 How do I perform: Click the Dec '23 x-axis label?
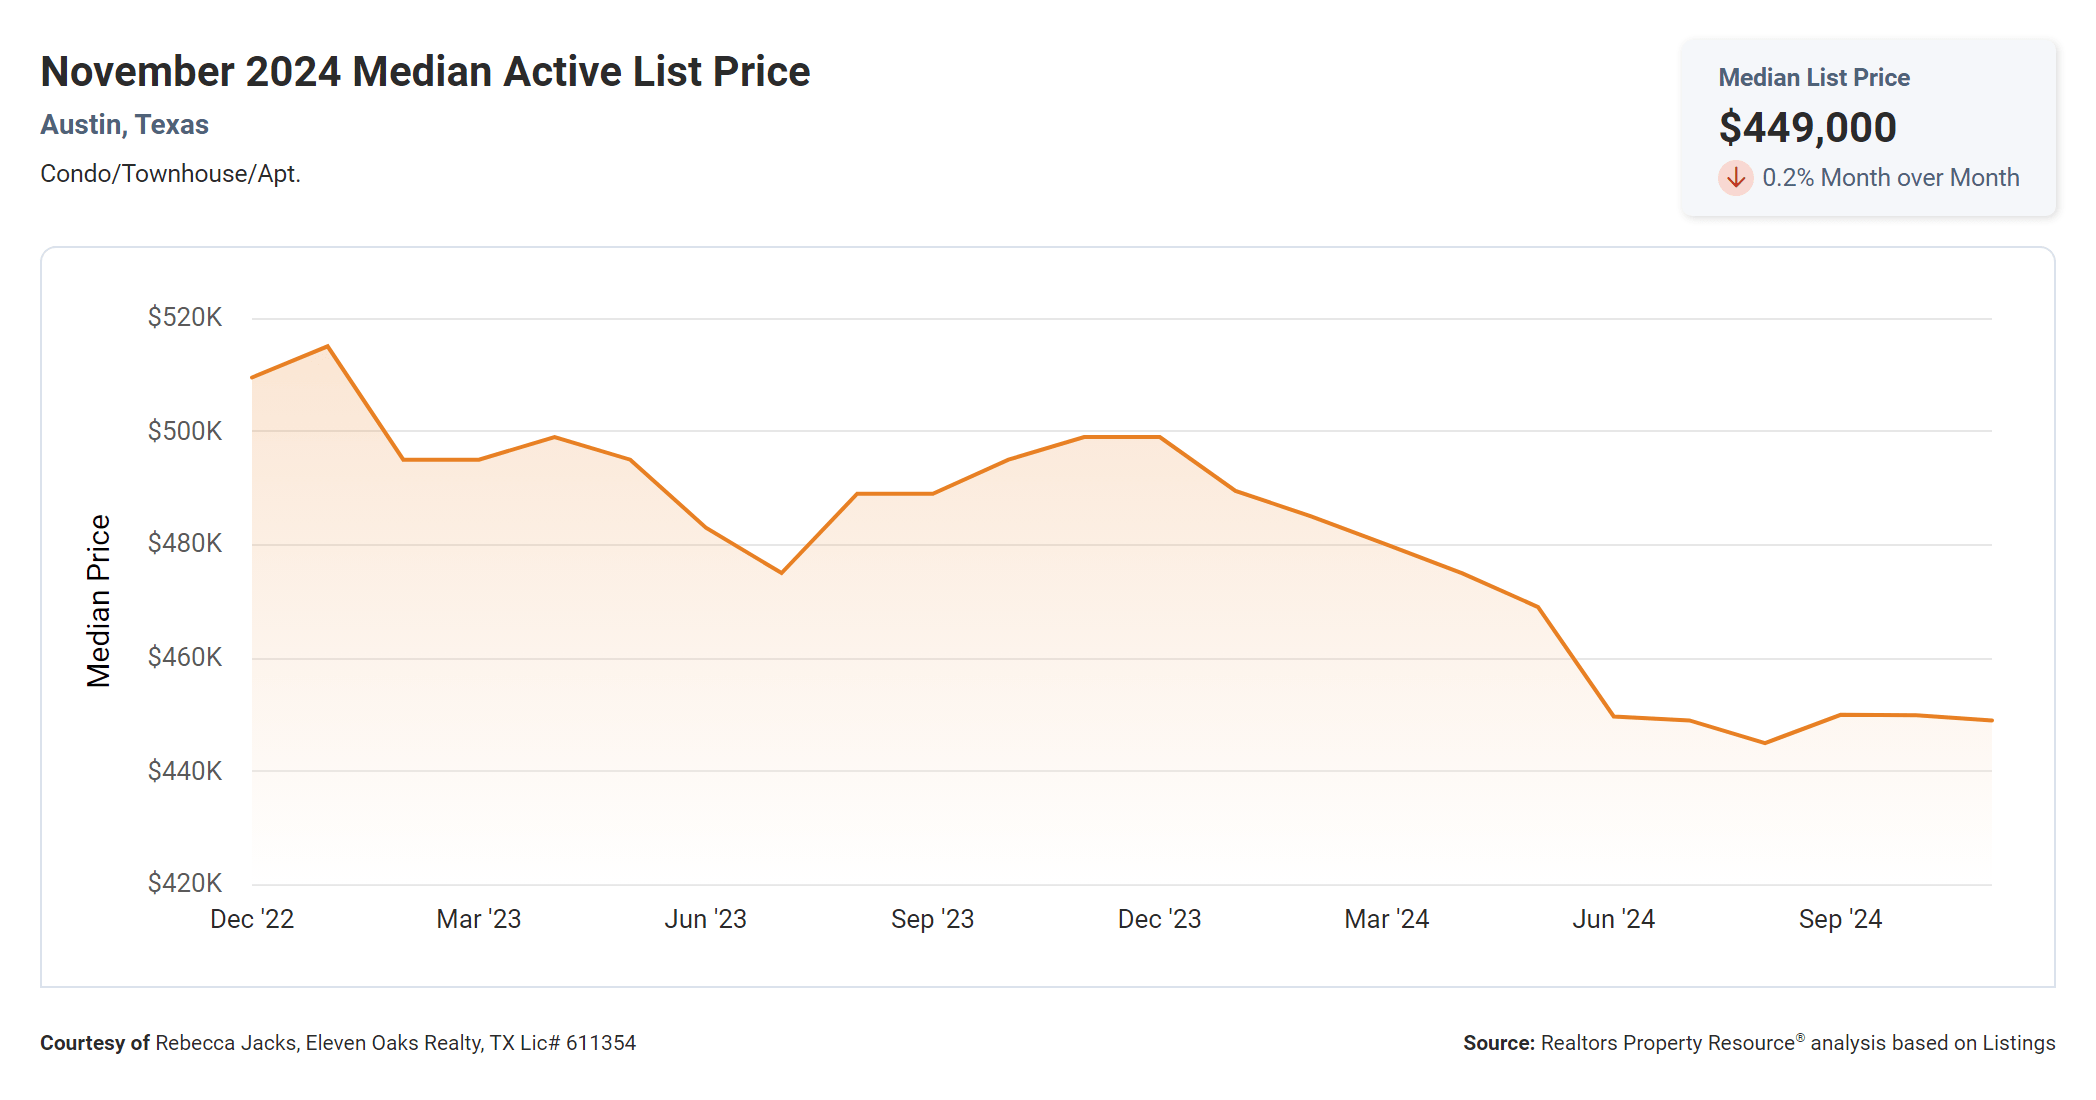[x=1159, y=919]
